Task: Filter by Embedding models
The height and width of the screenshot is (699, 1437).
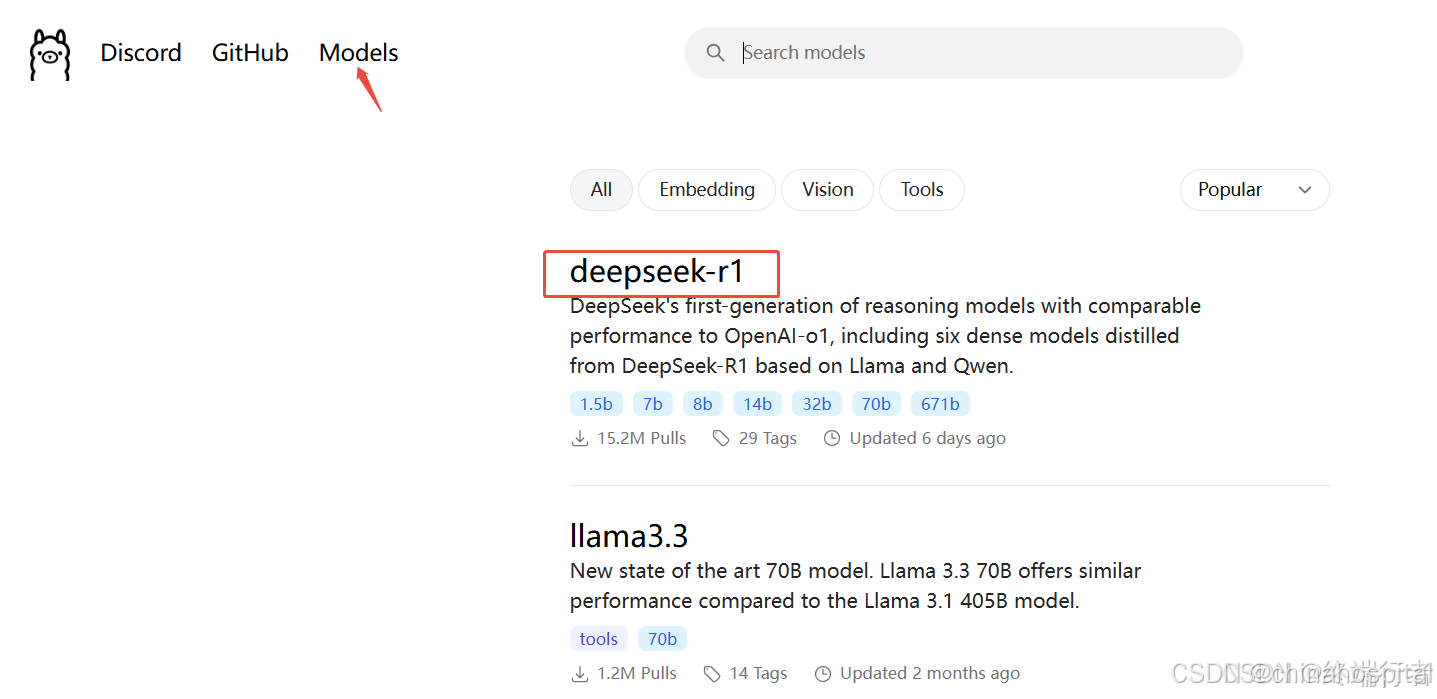Action: tap(707, 190)
